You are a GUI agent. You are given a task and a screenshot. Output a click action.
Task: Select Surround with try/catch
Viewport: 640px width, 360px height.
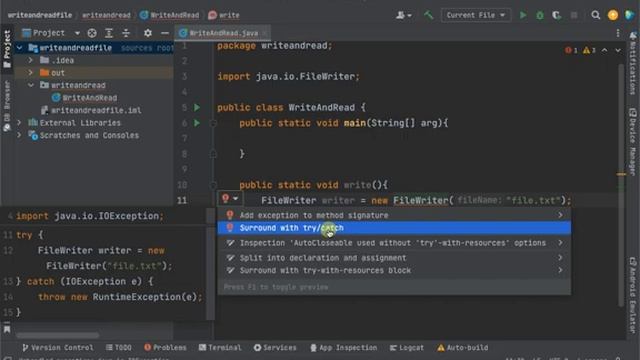click(393, 228)
